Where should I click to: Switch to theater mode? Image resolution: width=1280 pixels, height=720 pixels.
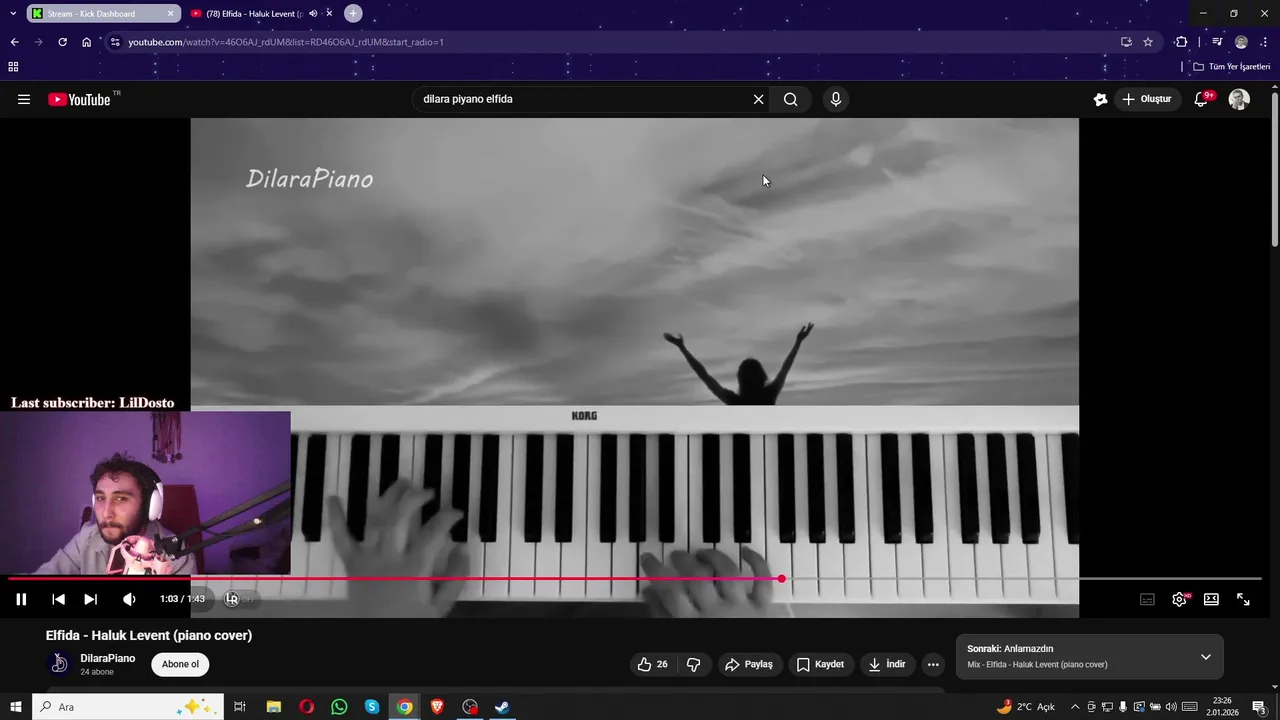pos(1211,599)
